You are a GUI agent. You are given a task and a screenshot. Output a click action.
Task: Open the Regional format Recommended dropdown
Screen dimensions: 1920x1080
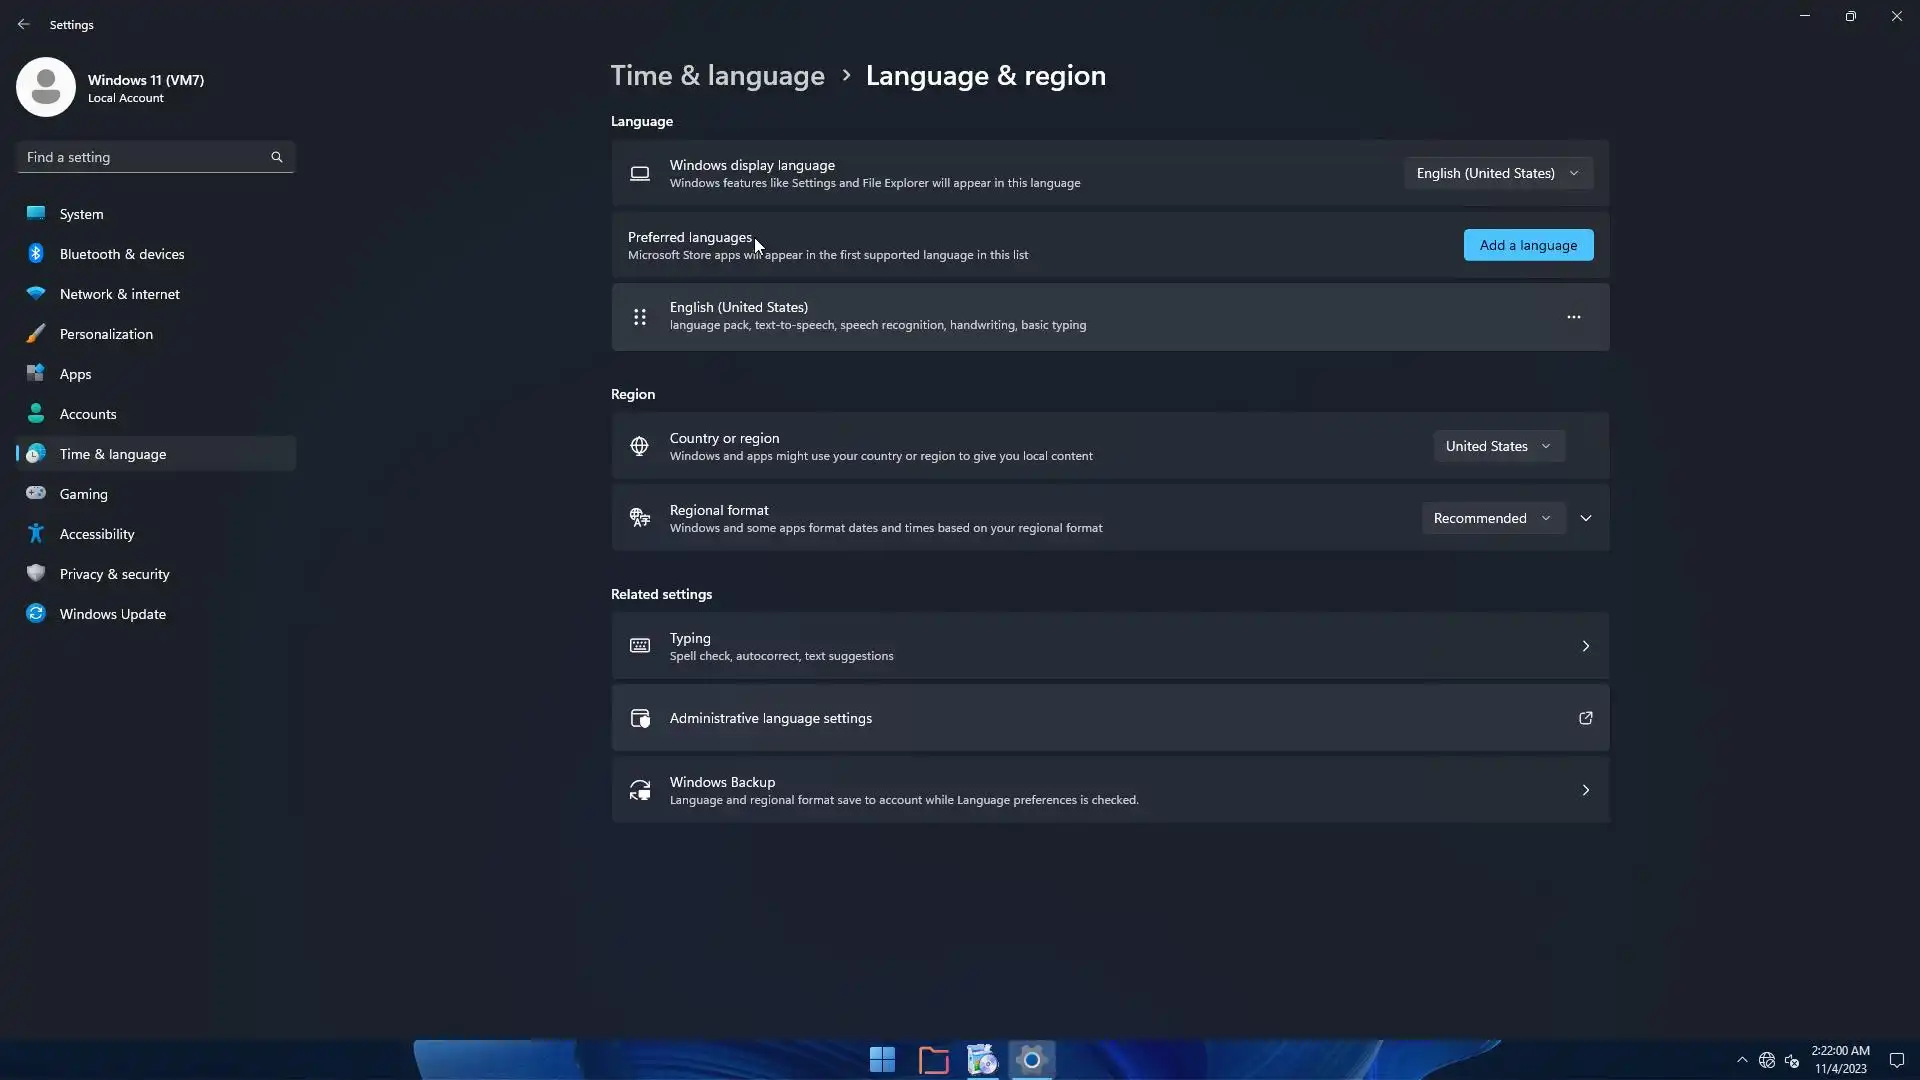pyautogui.click(x=1492, y=518)
